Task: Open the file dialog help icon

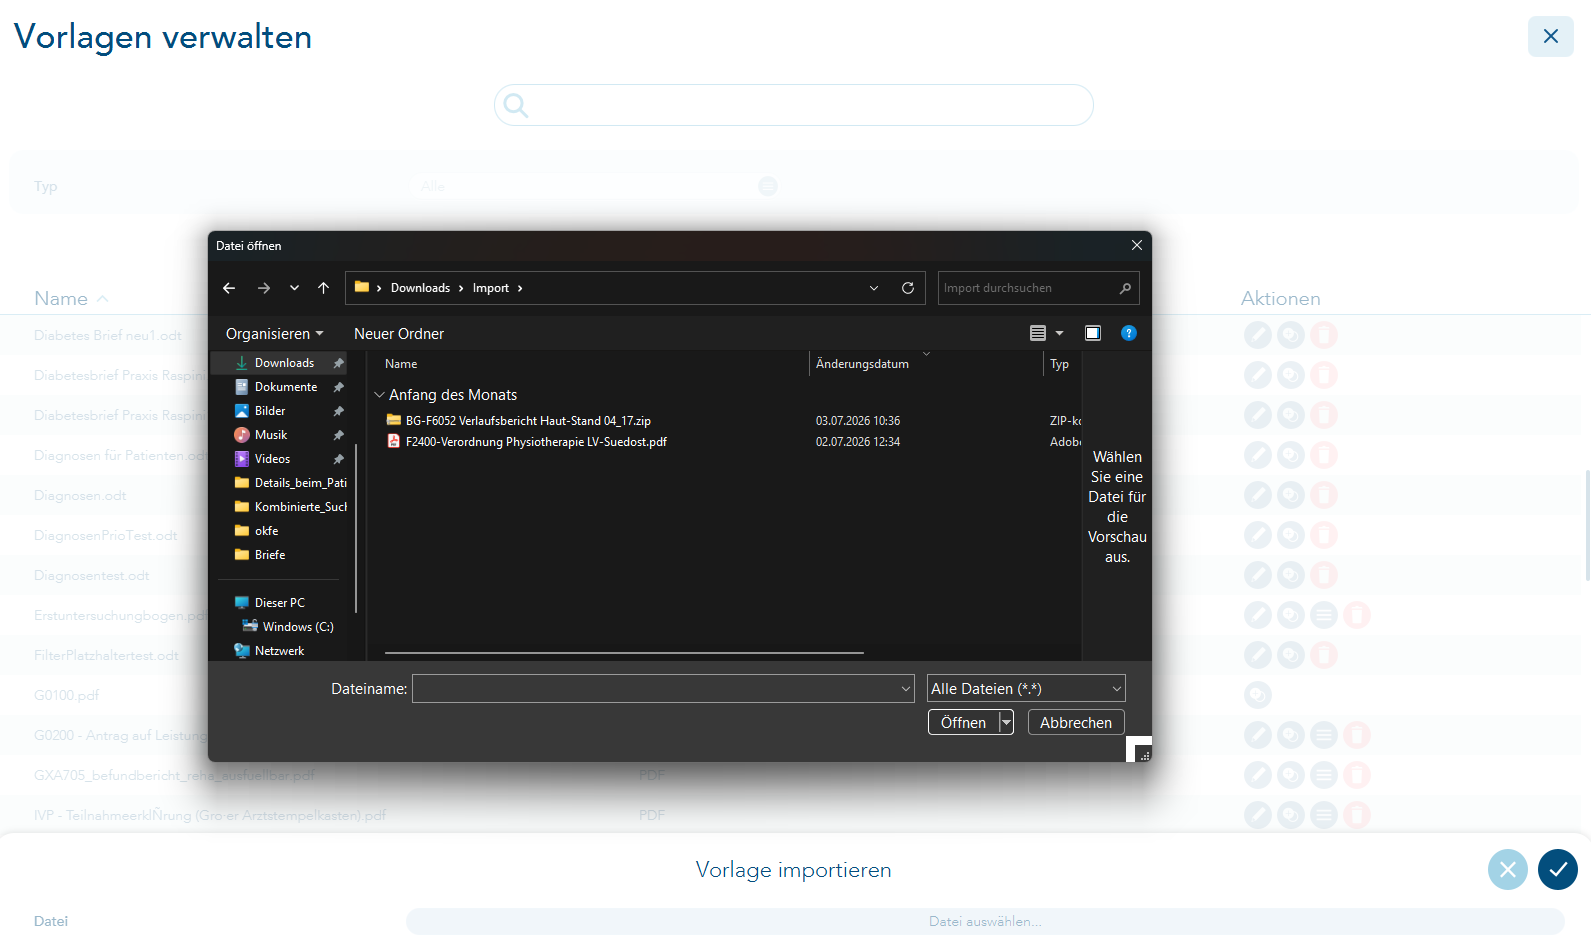Action: point(1129,333)
